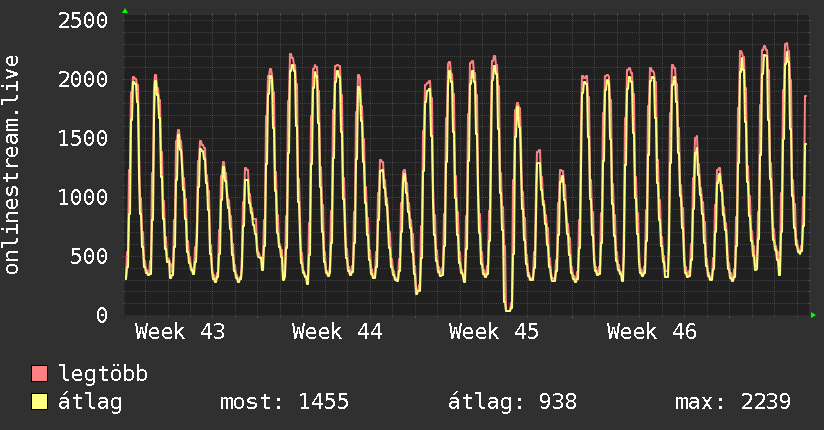Click the átlag: 938 statistic
The height and width of the screenshot is (430, 824).
[x=512, y=402]
